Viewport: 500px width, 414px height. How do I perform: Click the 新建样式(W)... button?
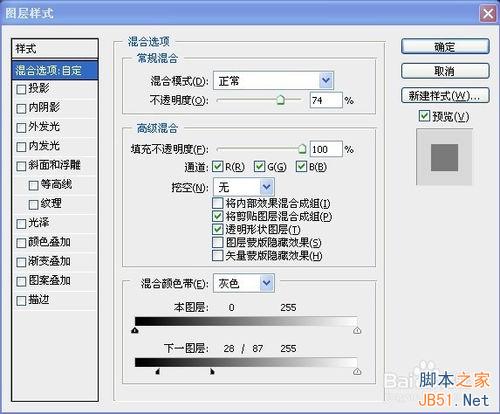tap(445, 96)
